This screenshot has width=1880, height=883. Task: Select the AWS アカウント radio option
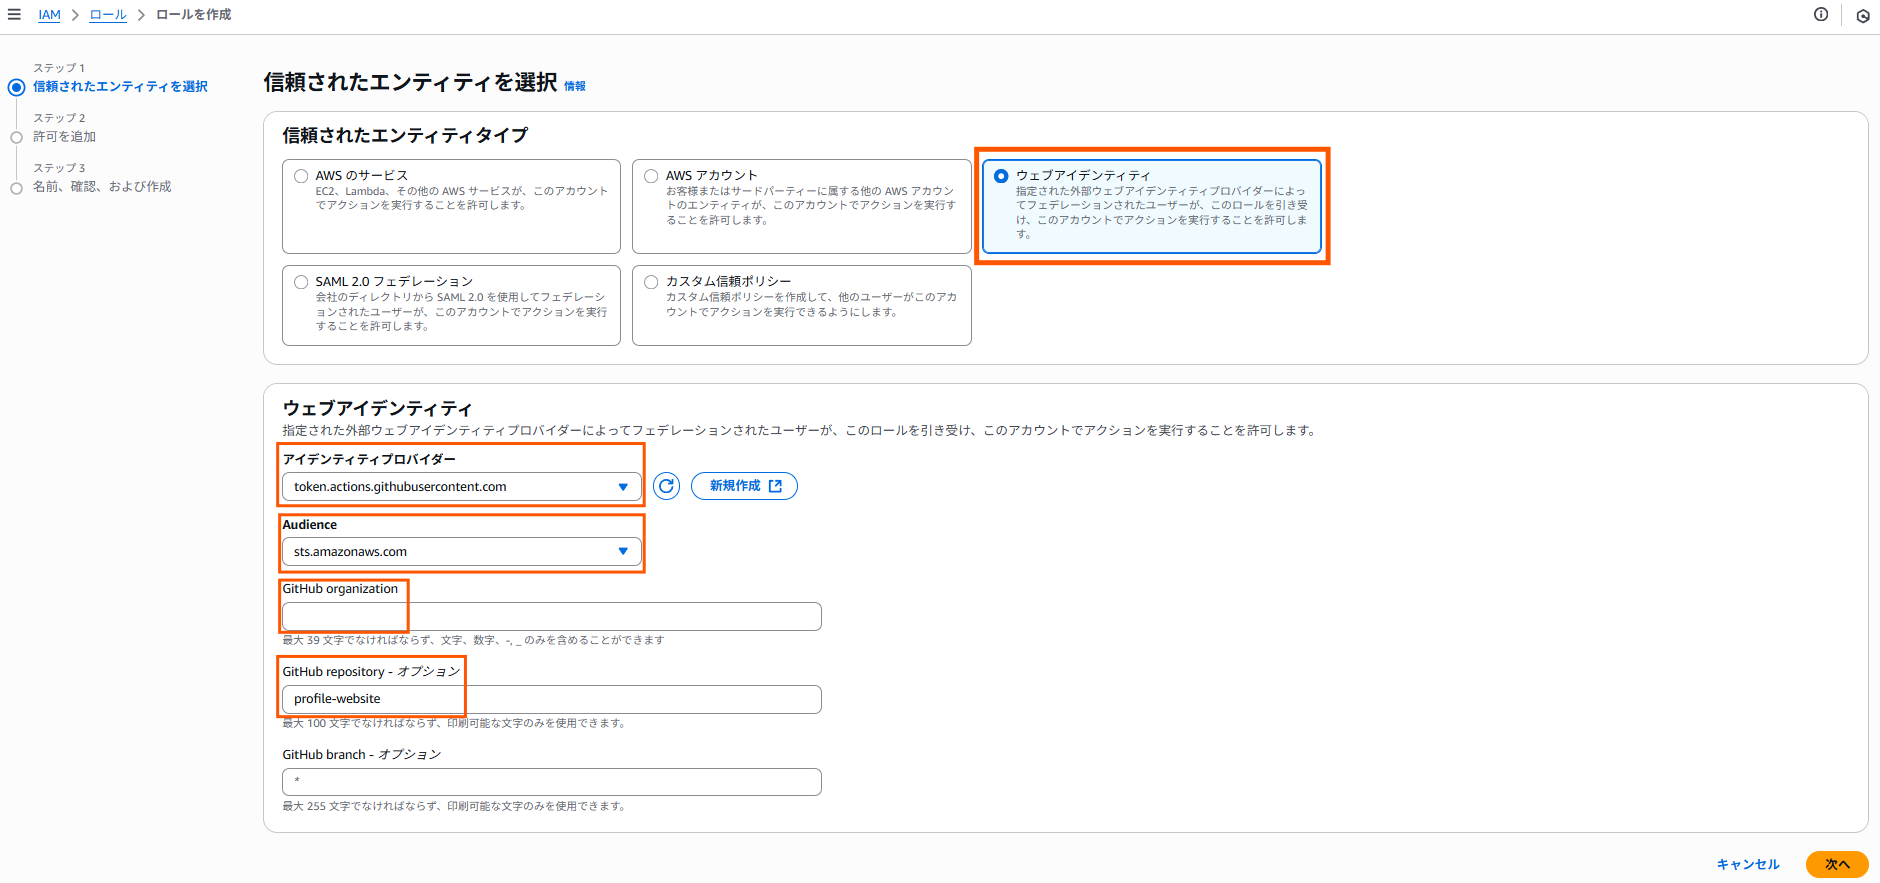pyautogui.click(x=651, y=176)
